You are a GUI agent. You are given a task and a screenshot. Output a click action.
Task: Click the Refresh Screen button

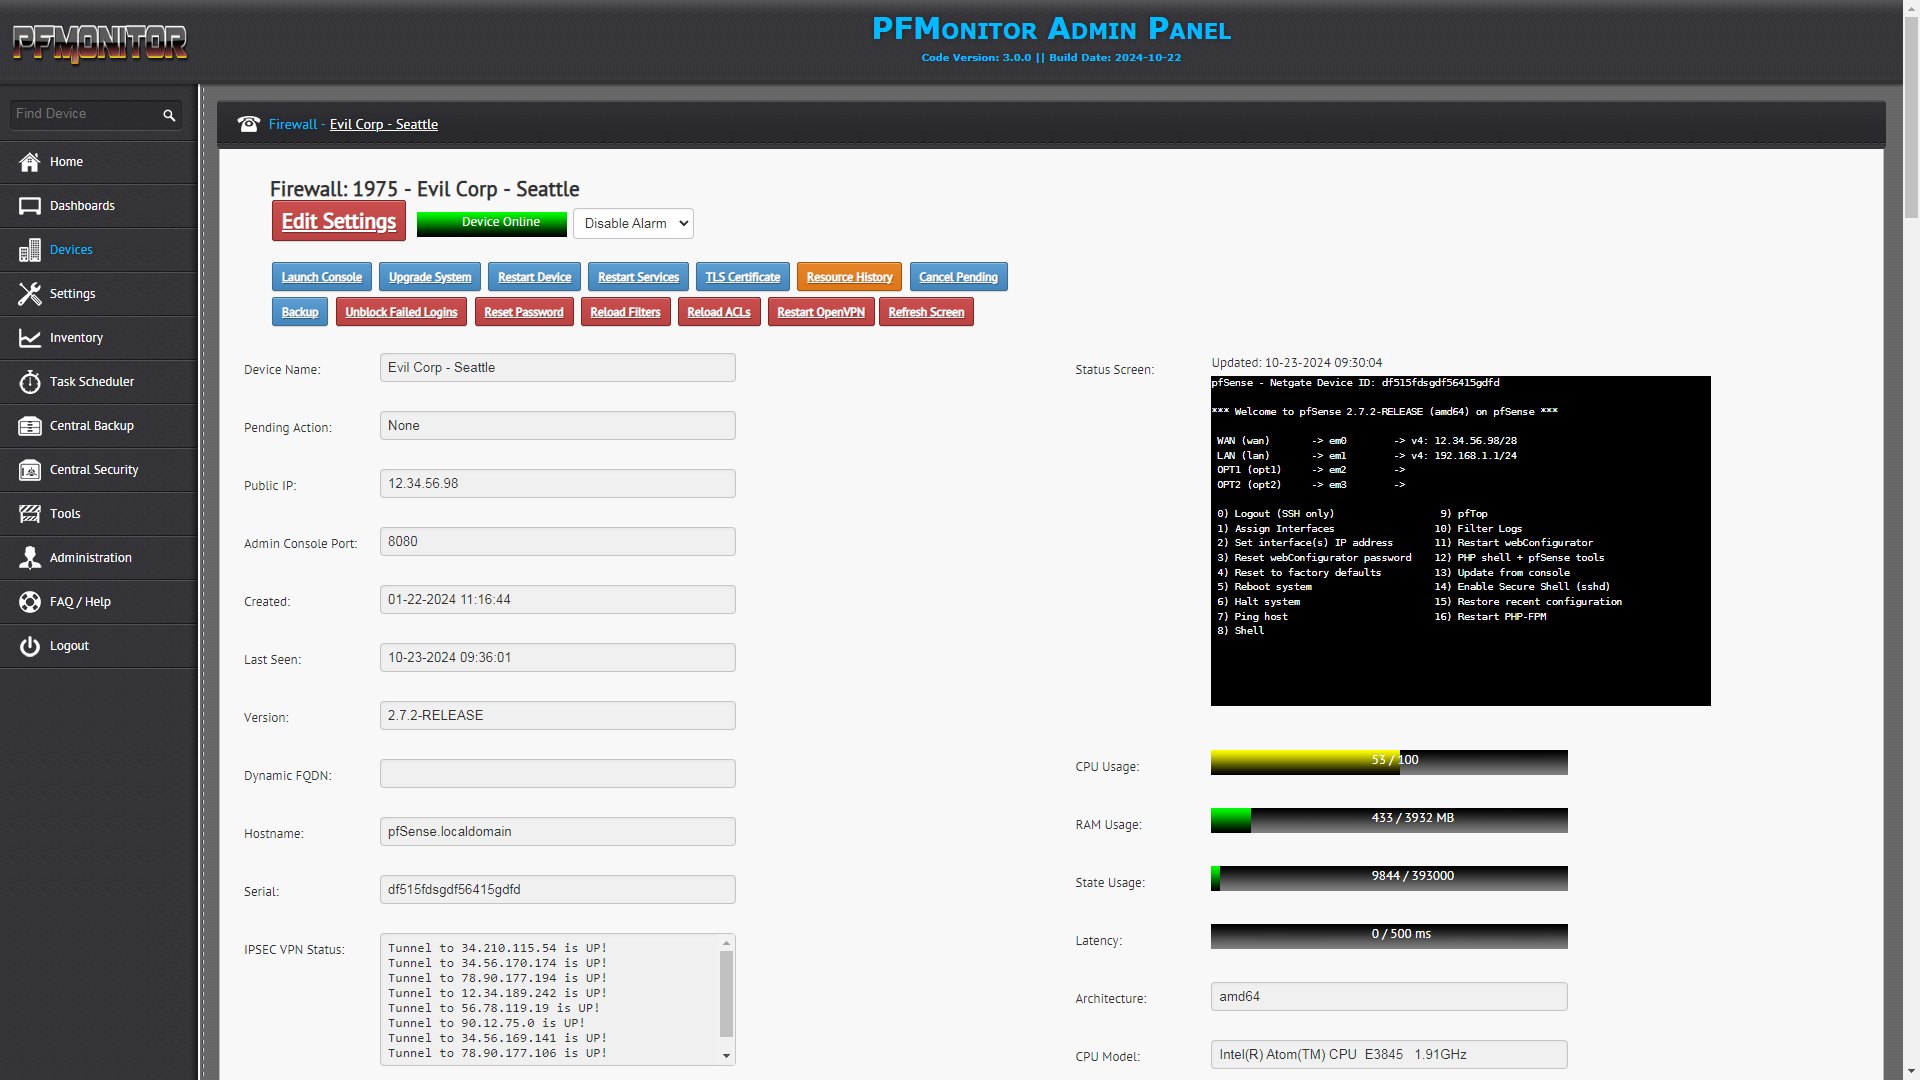(x=926, y=312)
